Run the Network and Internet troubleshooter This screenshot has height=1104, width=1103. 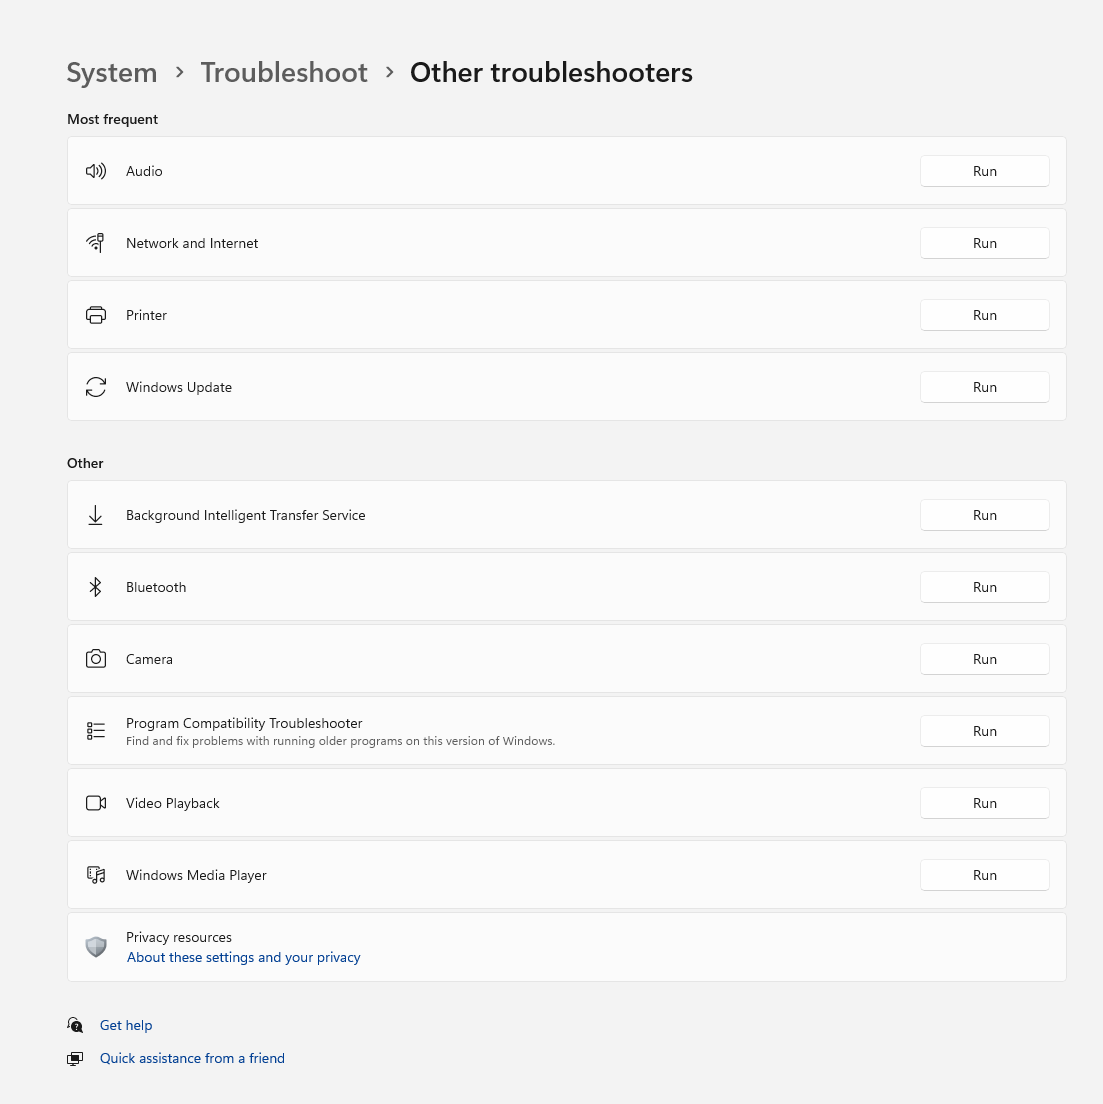pos(985,243)
